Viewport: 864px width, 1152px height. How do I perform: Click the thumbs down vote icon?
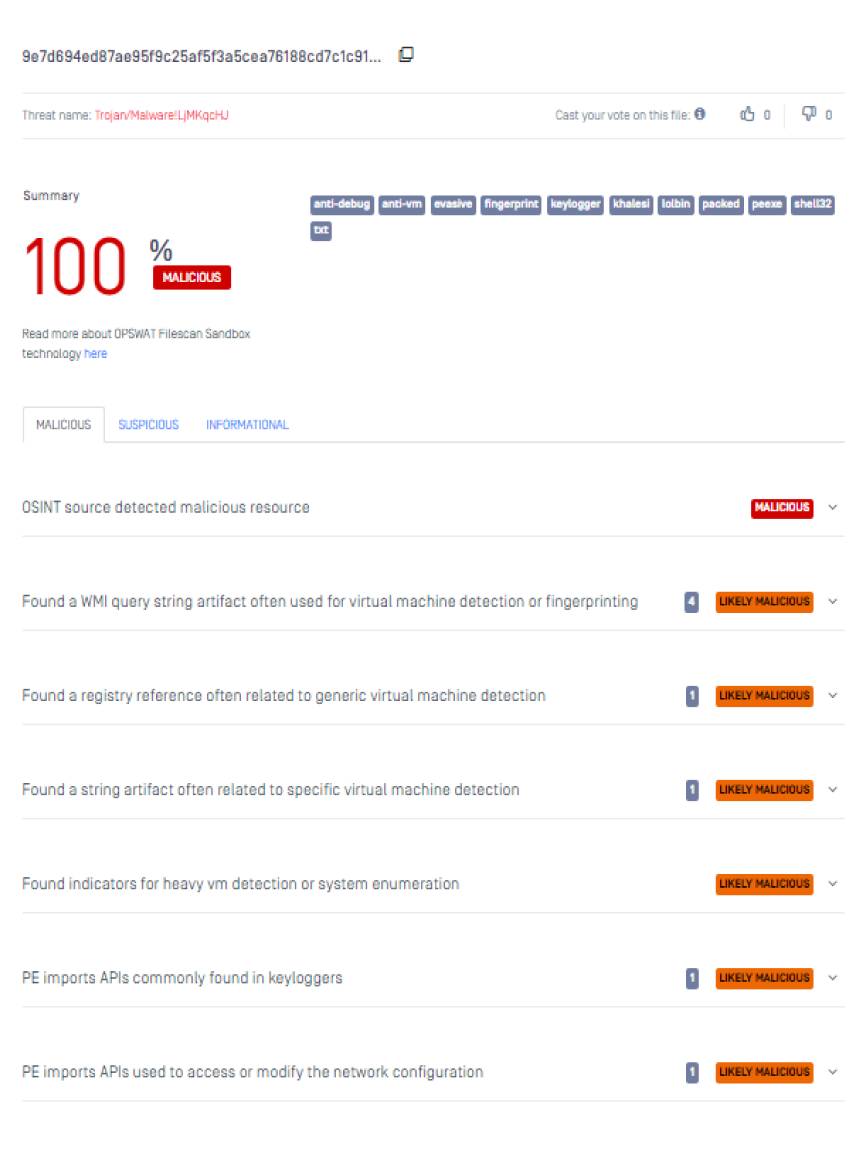[809, 115]
